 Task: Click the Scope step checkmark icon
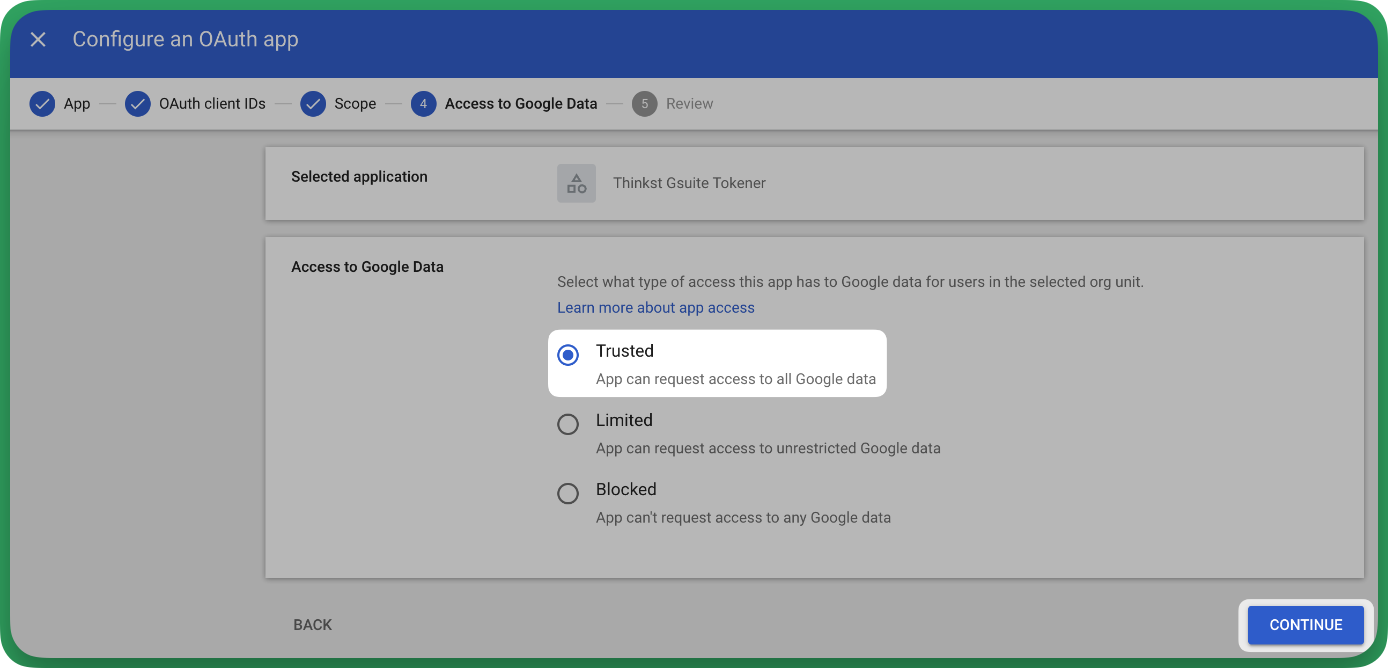(x=313, y=104)
